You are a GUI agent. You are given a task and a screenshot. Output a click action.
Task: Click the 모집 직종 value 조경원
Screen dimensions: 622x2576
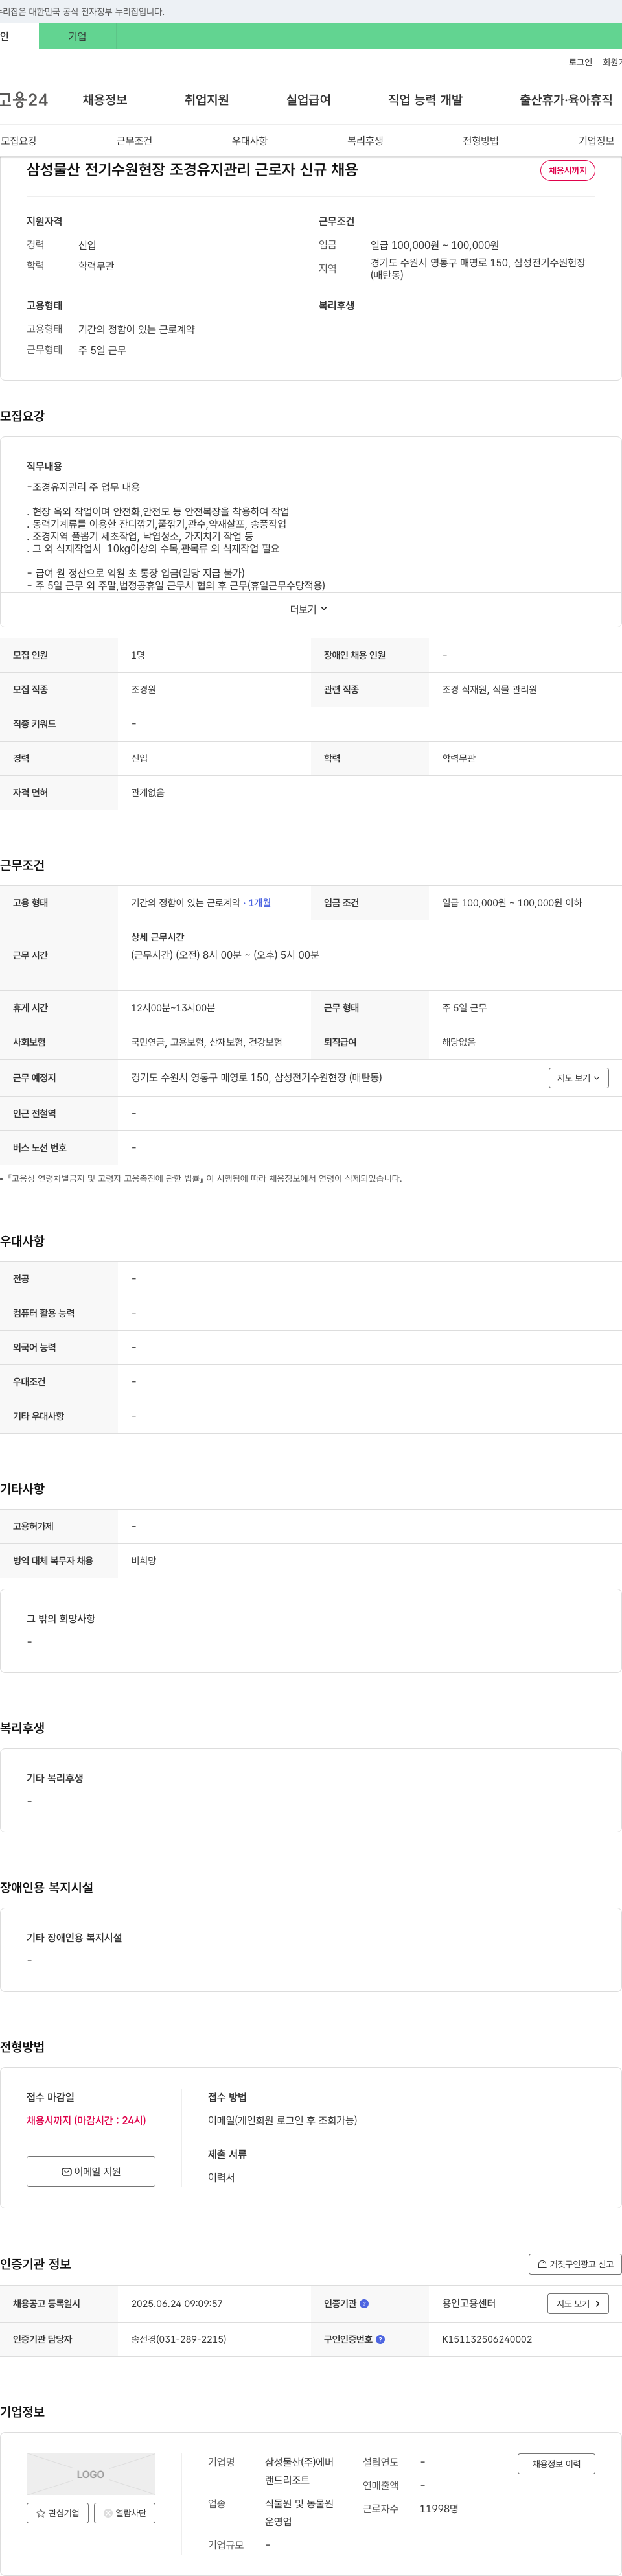(x=143, y=690)
